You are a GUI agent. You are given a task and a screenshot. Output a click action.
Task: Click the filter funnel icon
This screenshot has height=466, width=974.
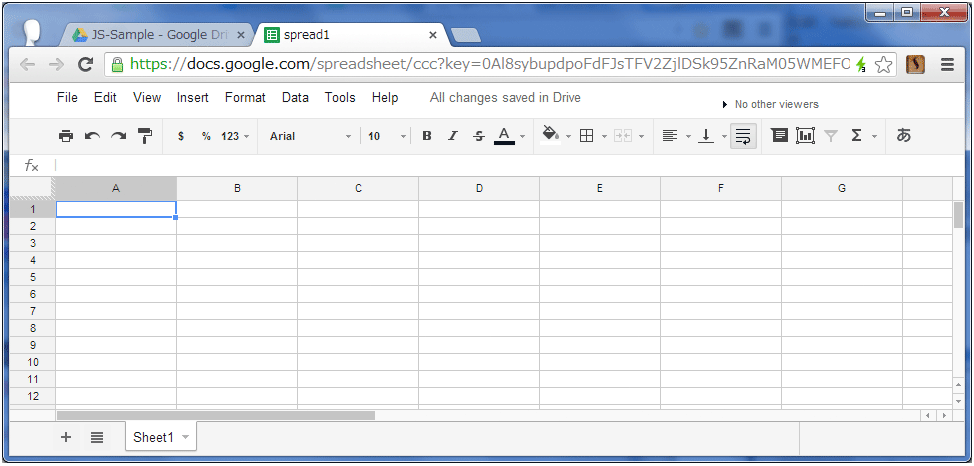coord(831,136)
